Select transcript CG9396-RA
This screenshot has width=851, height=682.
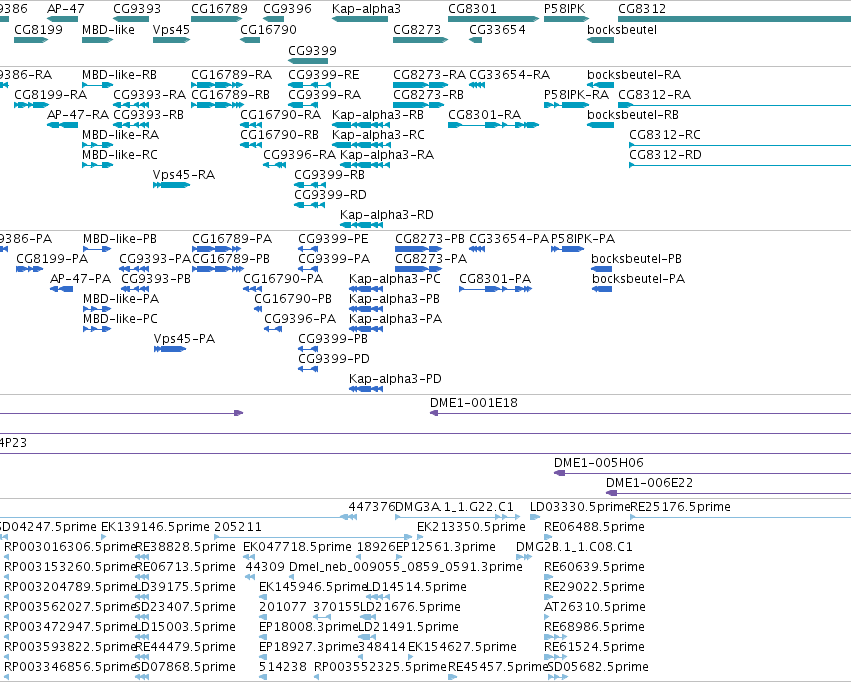(x=300, y=155)
